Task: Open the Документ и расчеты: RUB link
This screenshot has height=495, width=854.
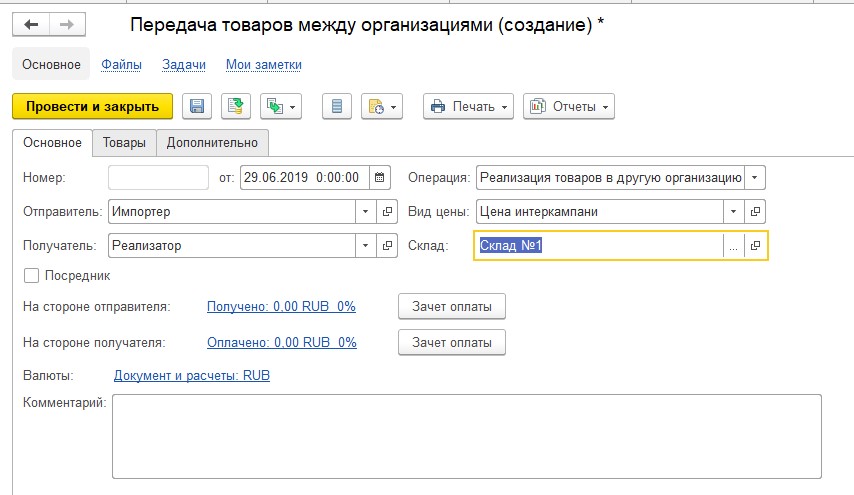Action: (192, 375)
